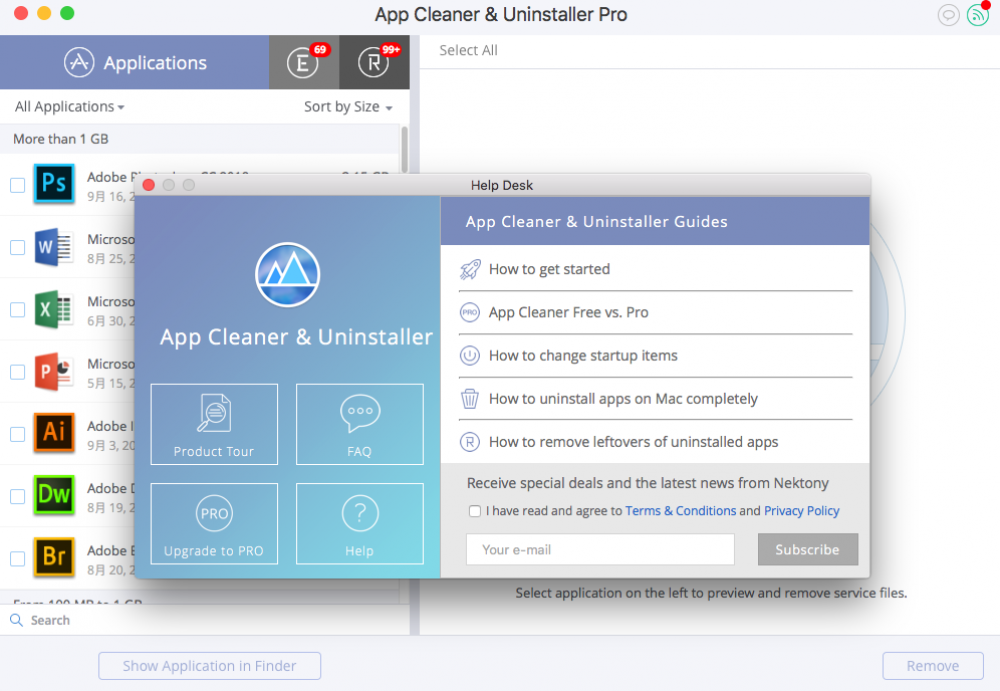
Task: Click the search magnifier icon
Action: coord(17,620)
